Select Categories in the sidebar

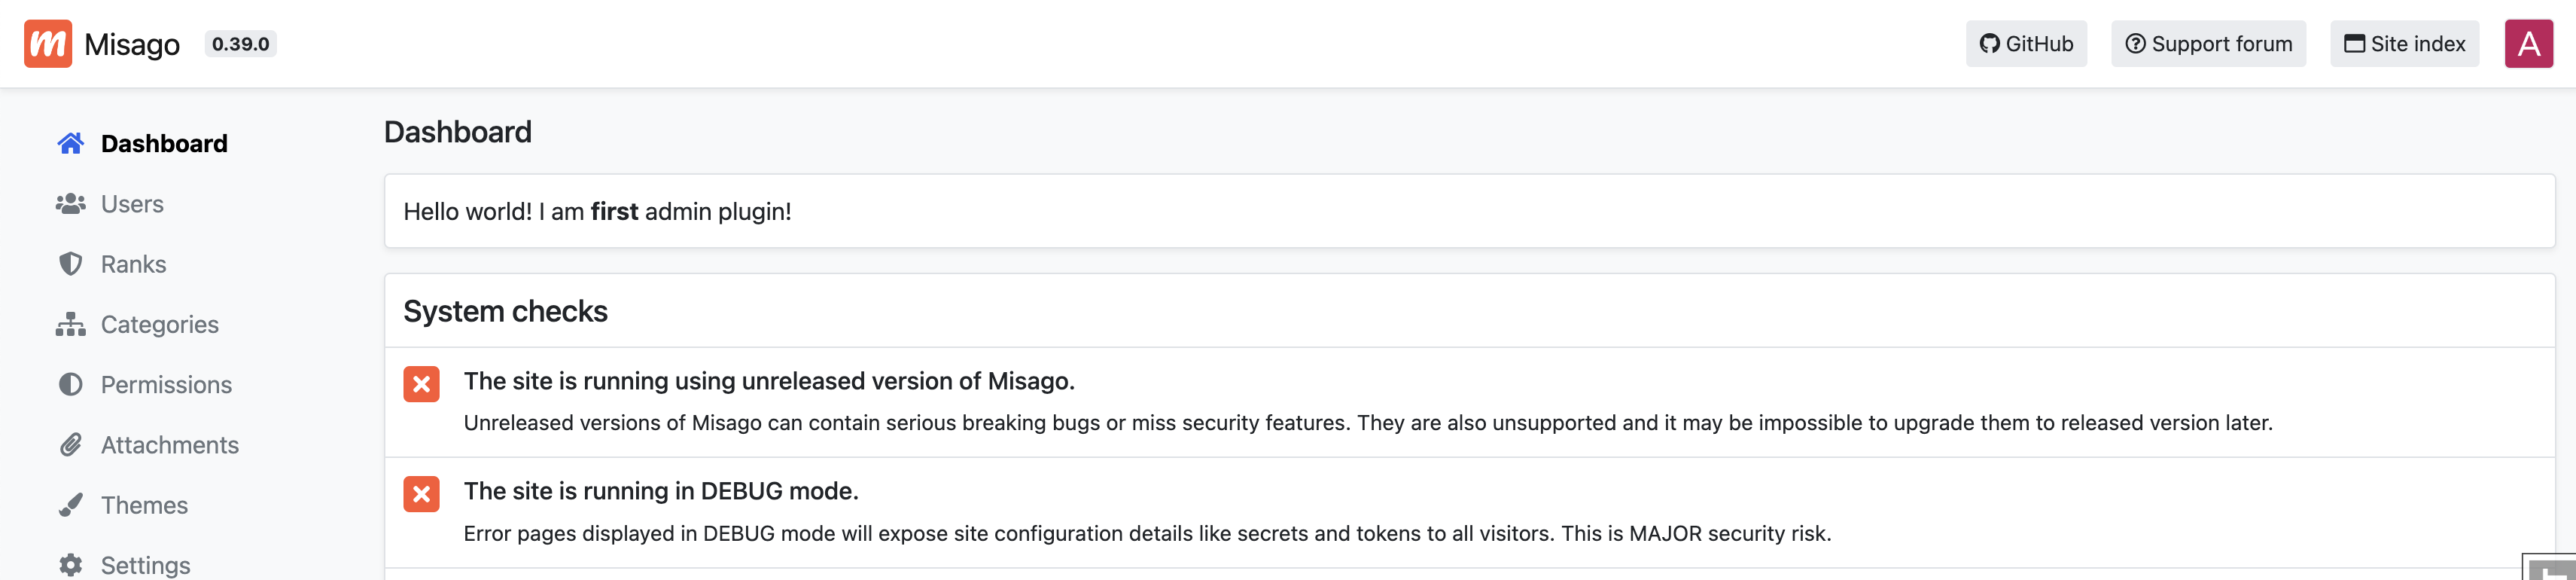pyautogui.click(x=160, y=324)
